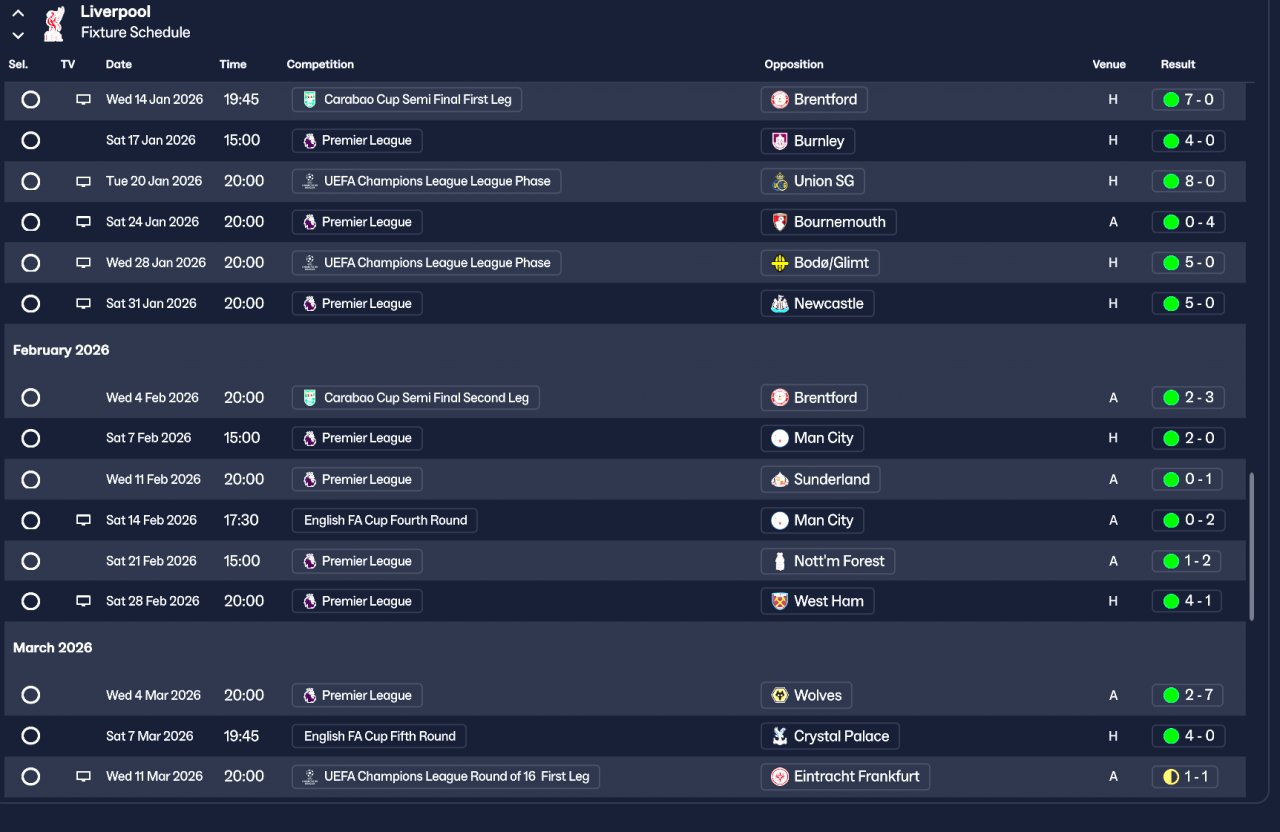This screenshot has height=832, width=1280.
Task: Click the Brentford badge in the 14 Jan row
Action: [x=780, y=100]
